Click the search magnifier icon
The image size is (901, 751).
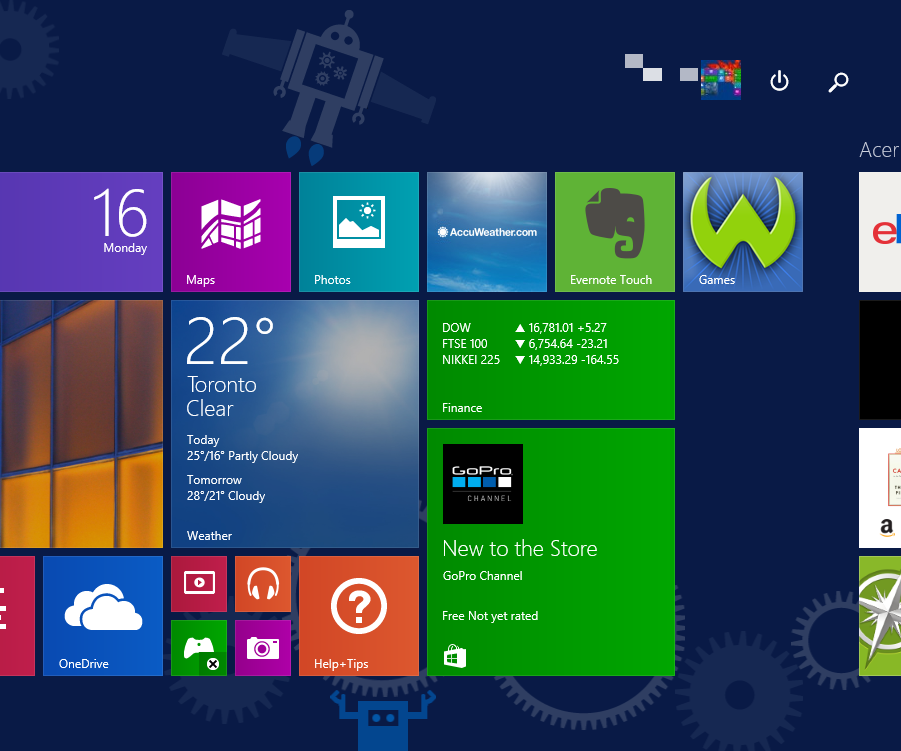[838, 82]
